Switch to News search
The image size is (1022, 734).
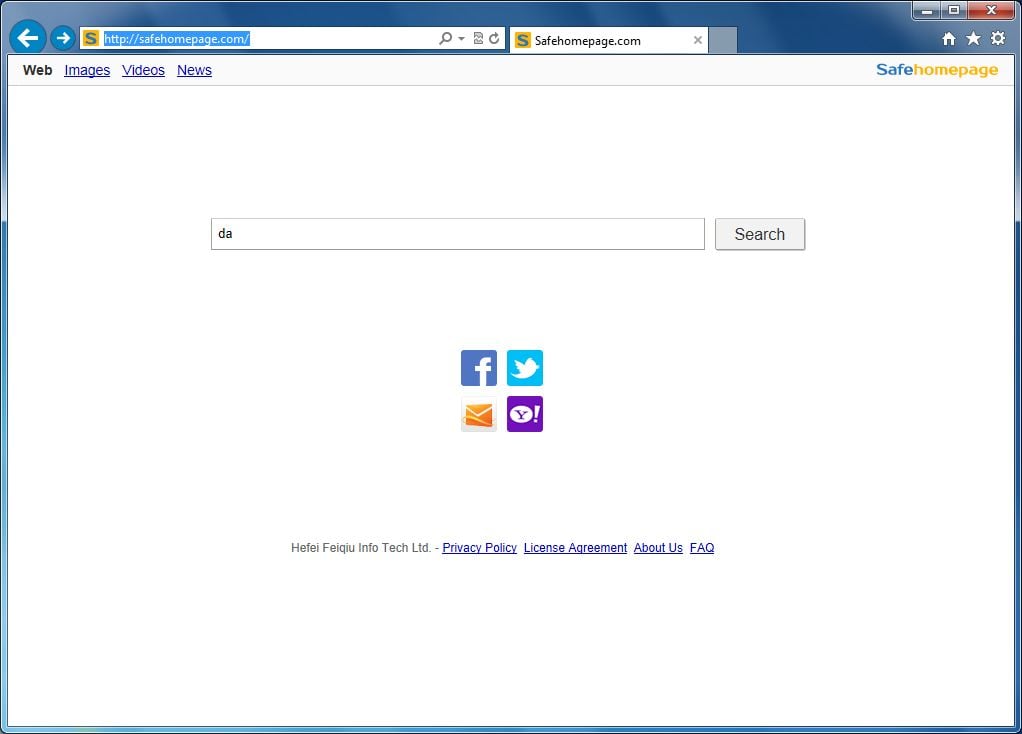(x=194, y=70)
